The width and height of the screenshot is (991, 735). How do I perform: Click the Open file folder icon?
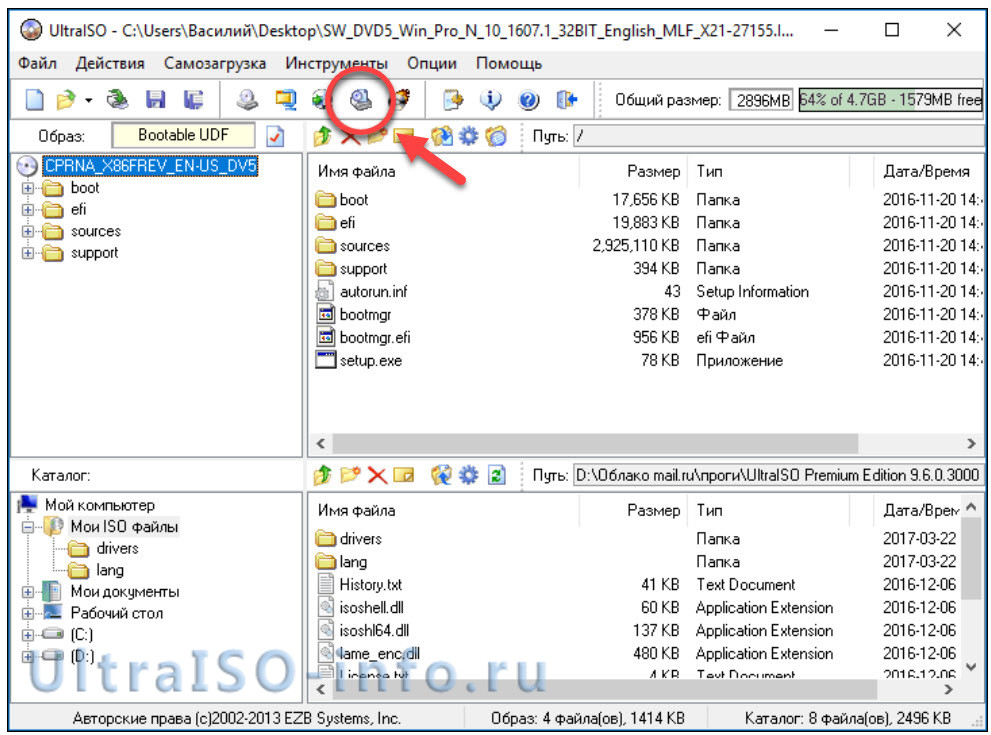click(66, 100)
